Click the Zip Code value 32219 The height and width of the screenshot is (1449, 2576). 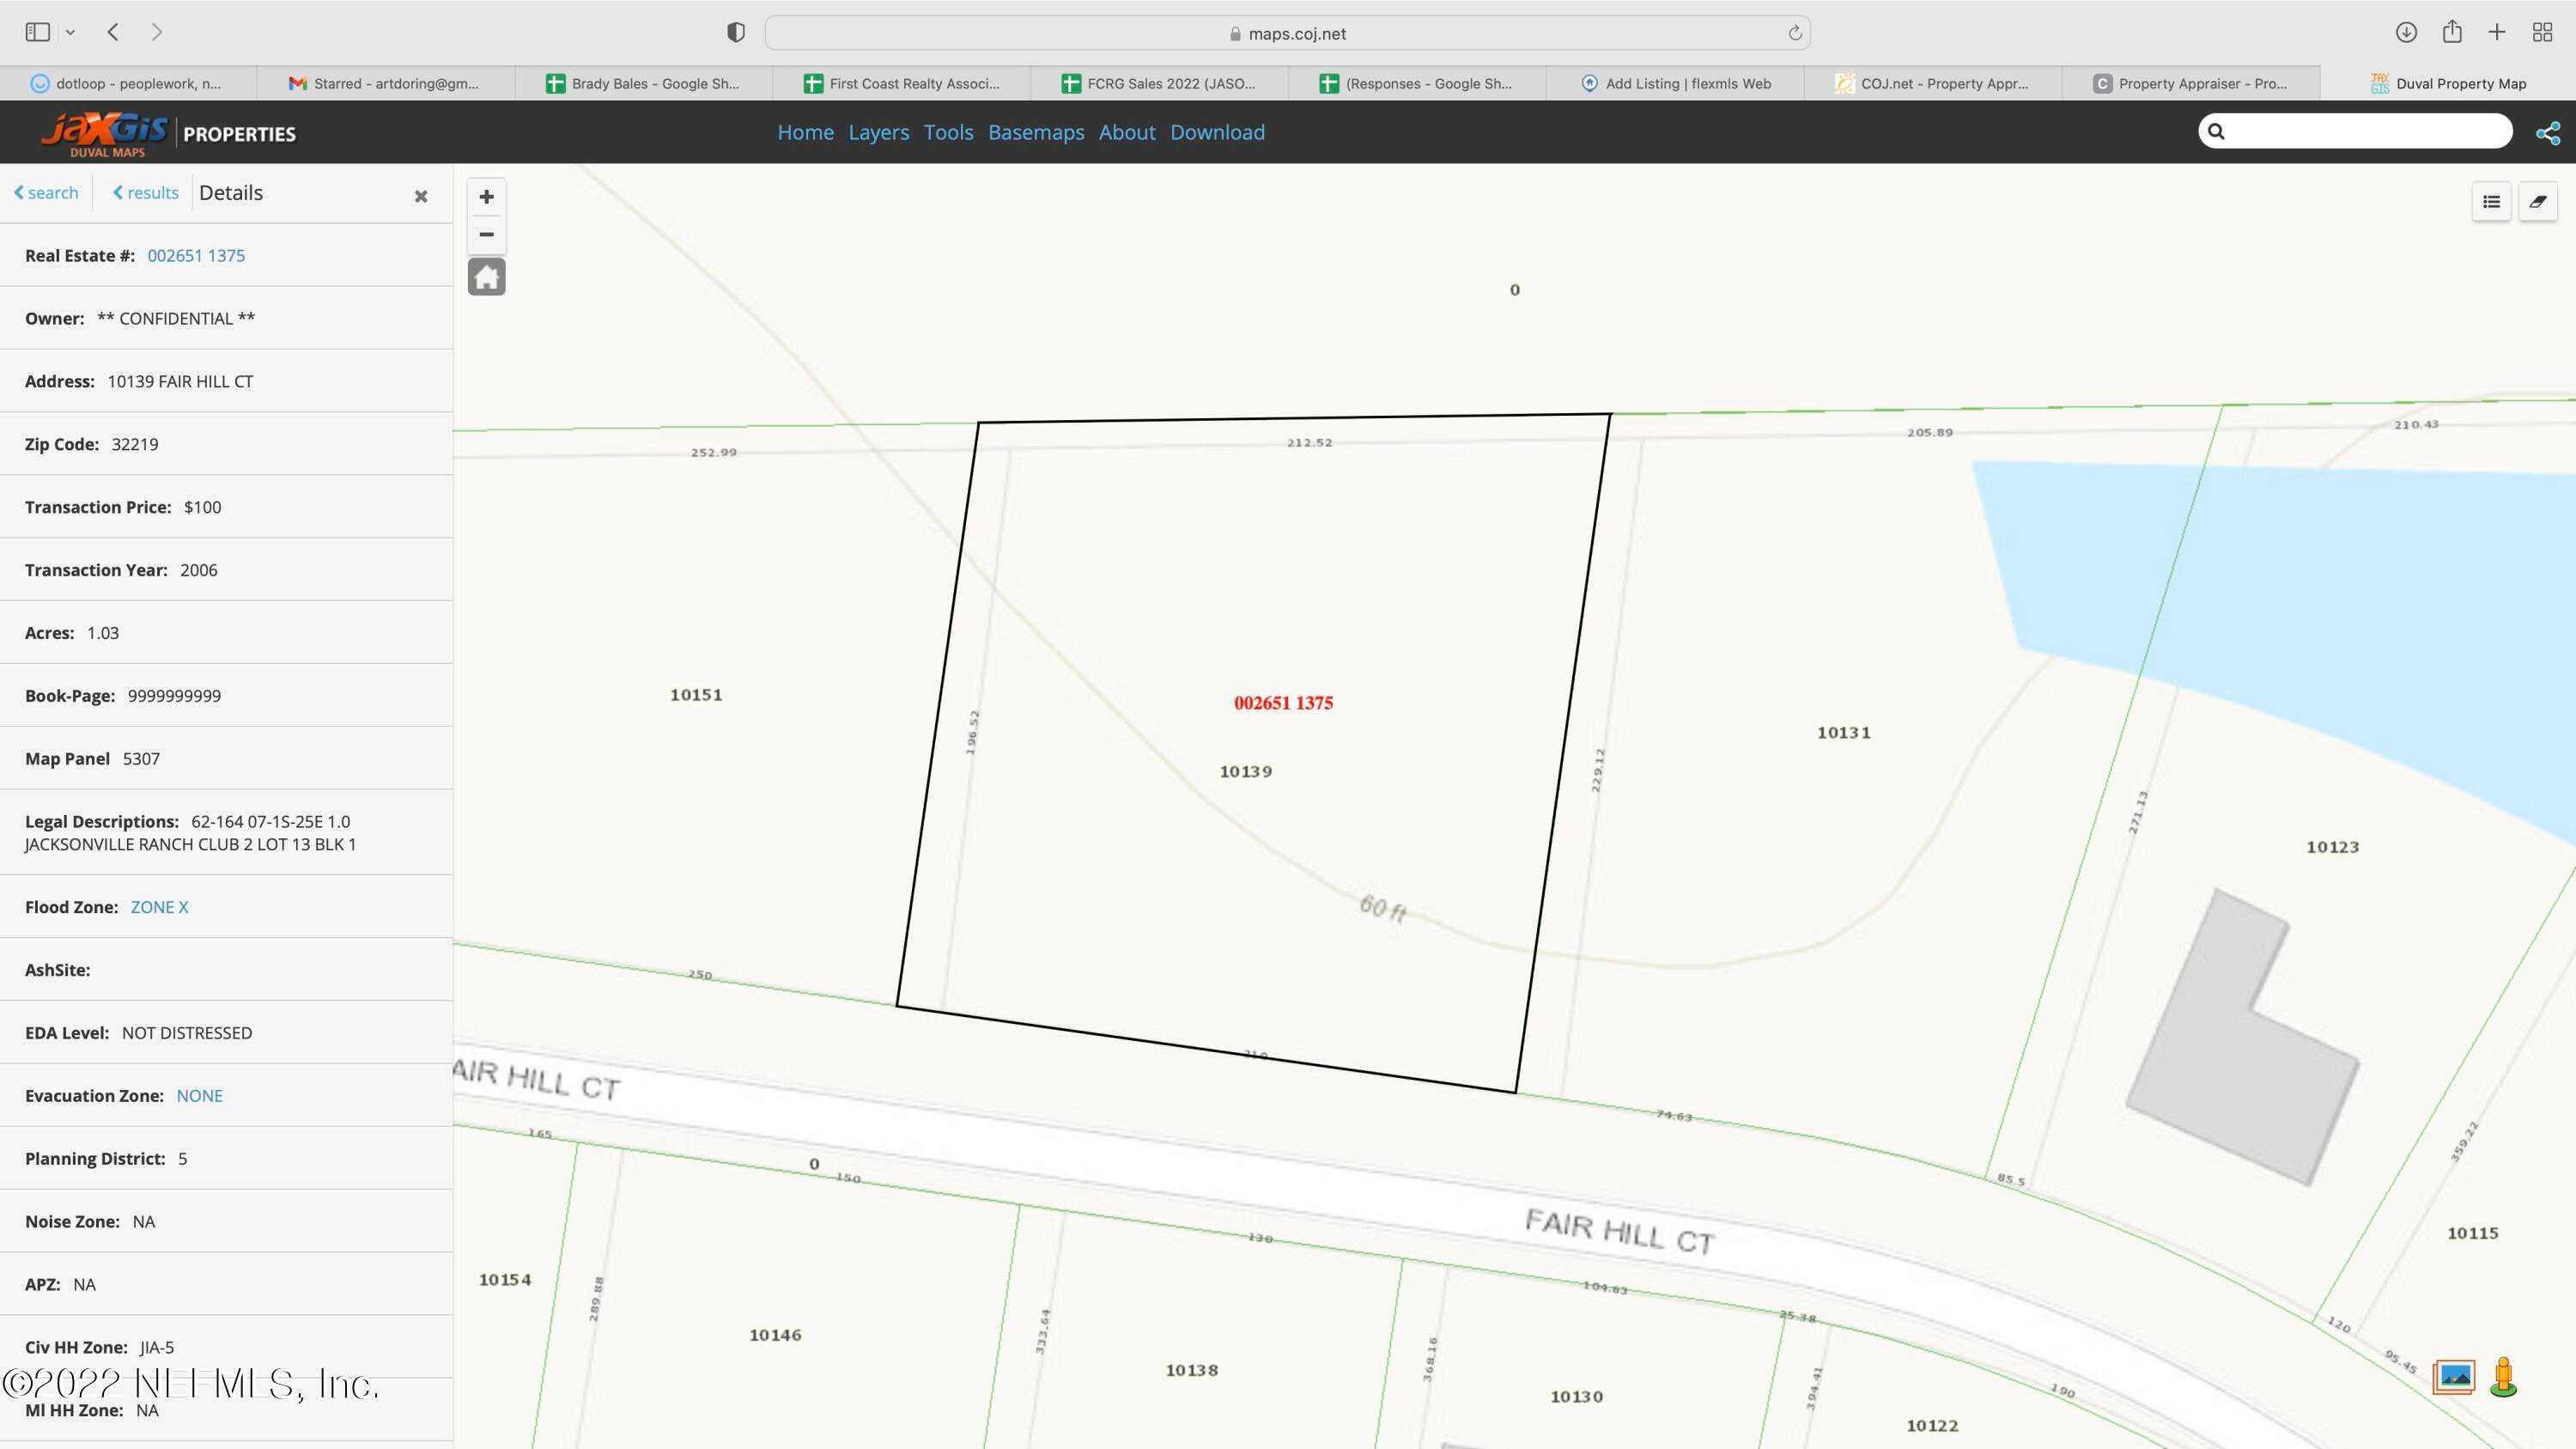click(134, 444)
